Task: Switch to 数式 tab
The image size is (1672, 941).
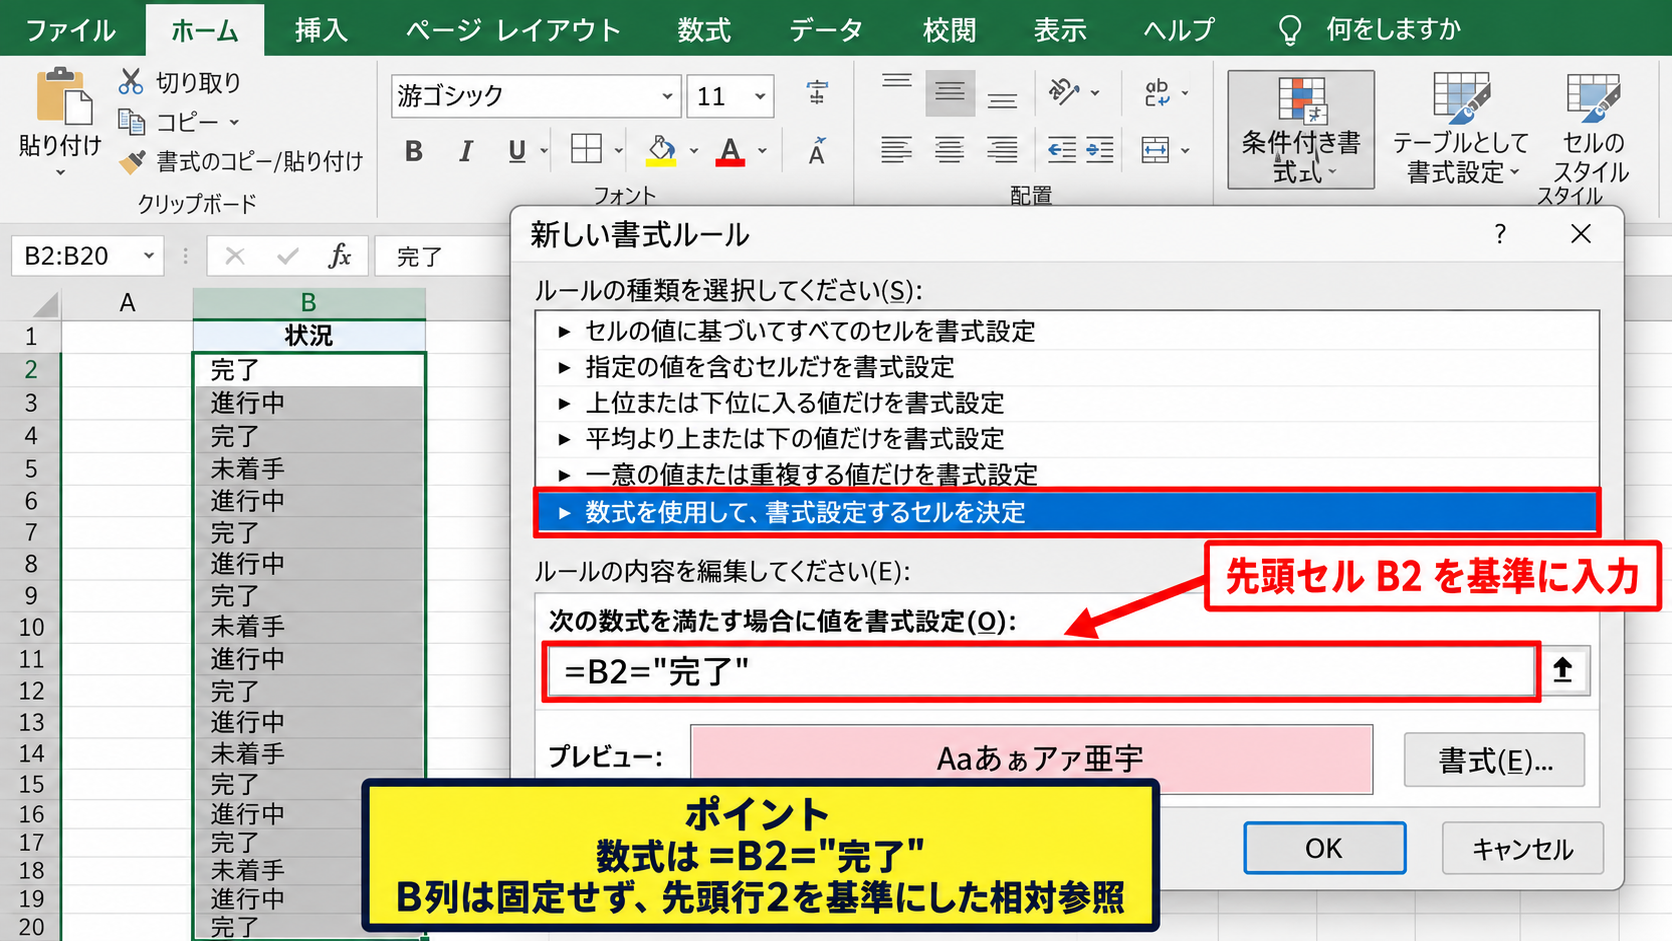Action: [704, 30]
